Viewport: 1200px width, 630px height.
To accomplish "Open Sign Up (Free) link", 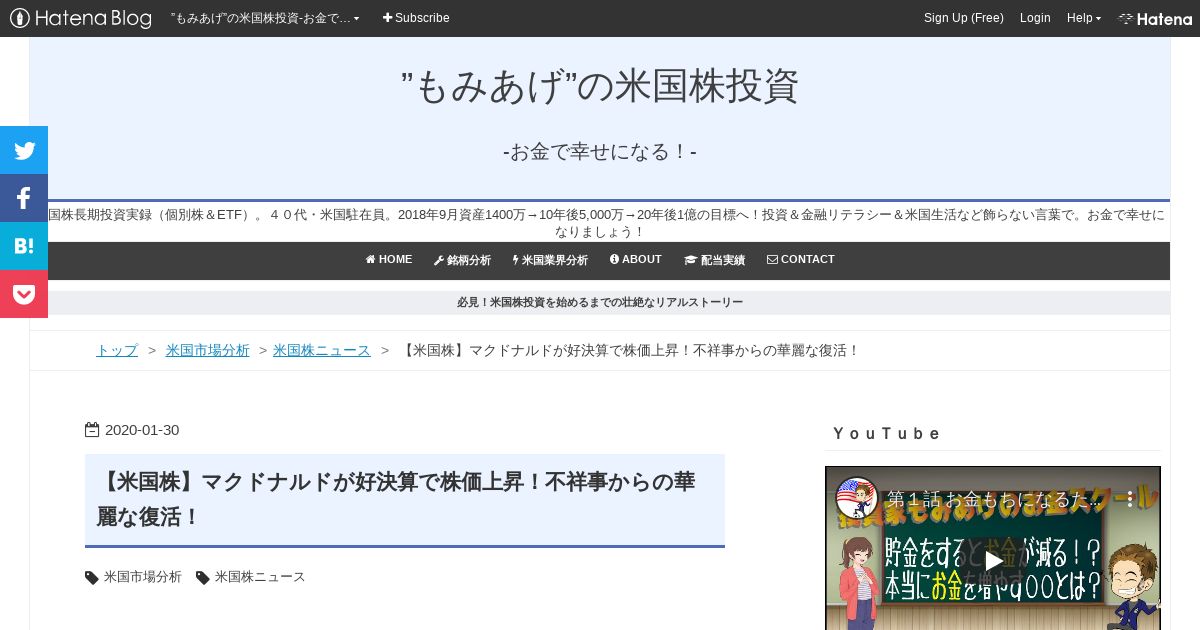I will (964, 18).
